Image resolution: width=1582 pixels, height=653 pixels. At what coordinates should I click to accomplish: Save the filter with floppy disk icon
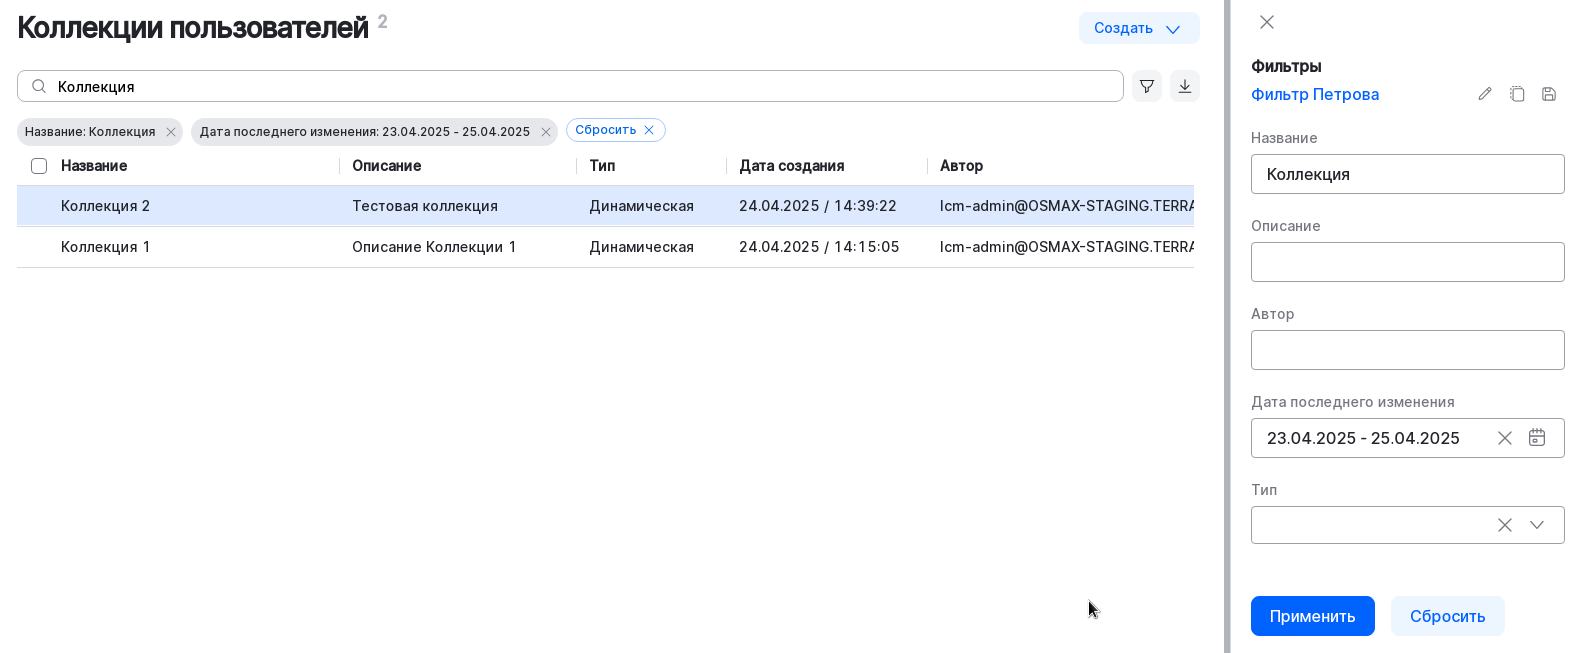(x=1549, y=94)
